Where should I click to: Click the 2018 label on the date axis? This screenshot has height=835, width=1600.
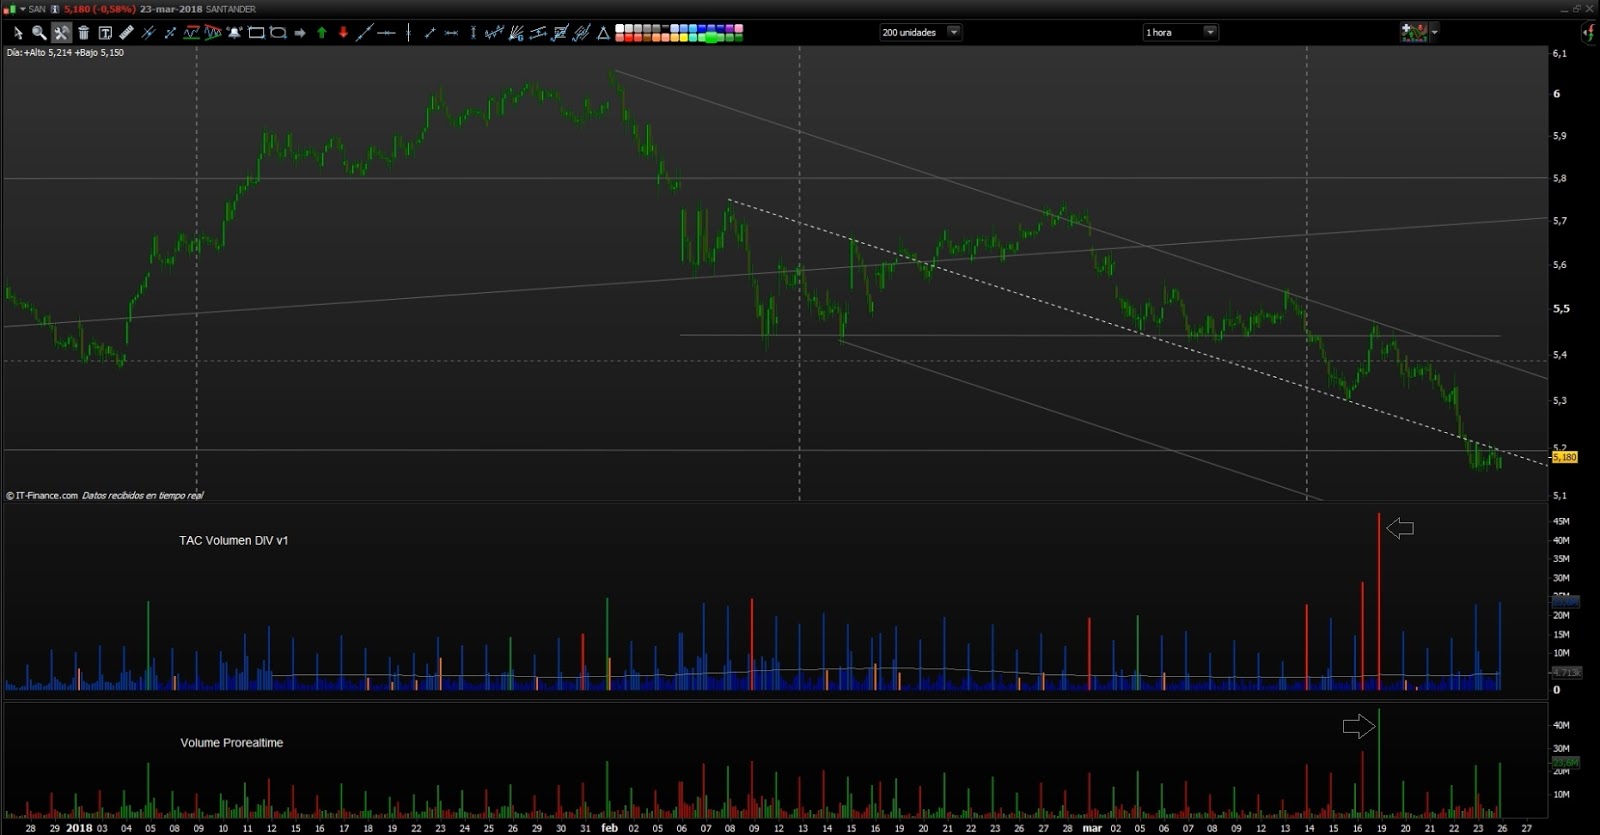point(79,828)
